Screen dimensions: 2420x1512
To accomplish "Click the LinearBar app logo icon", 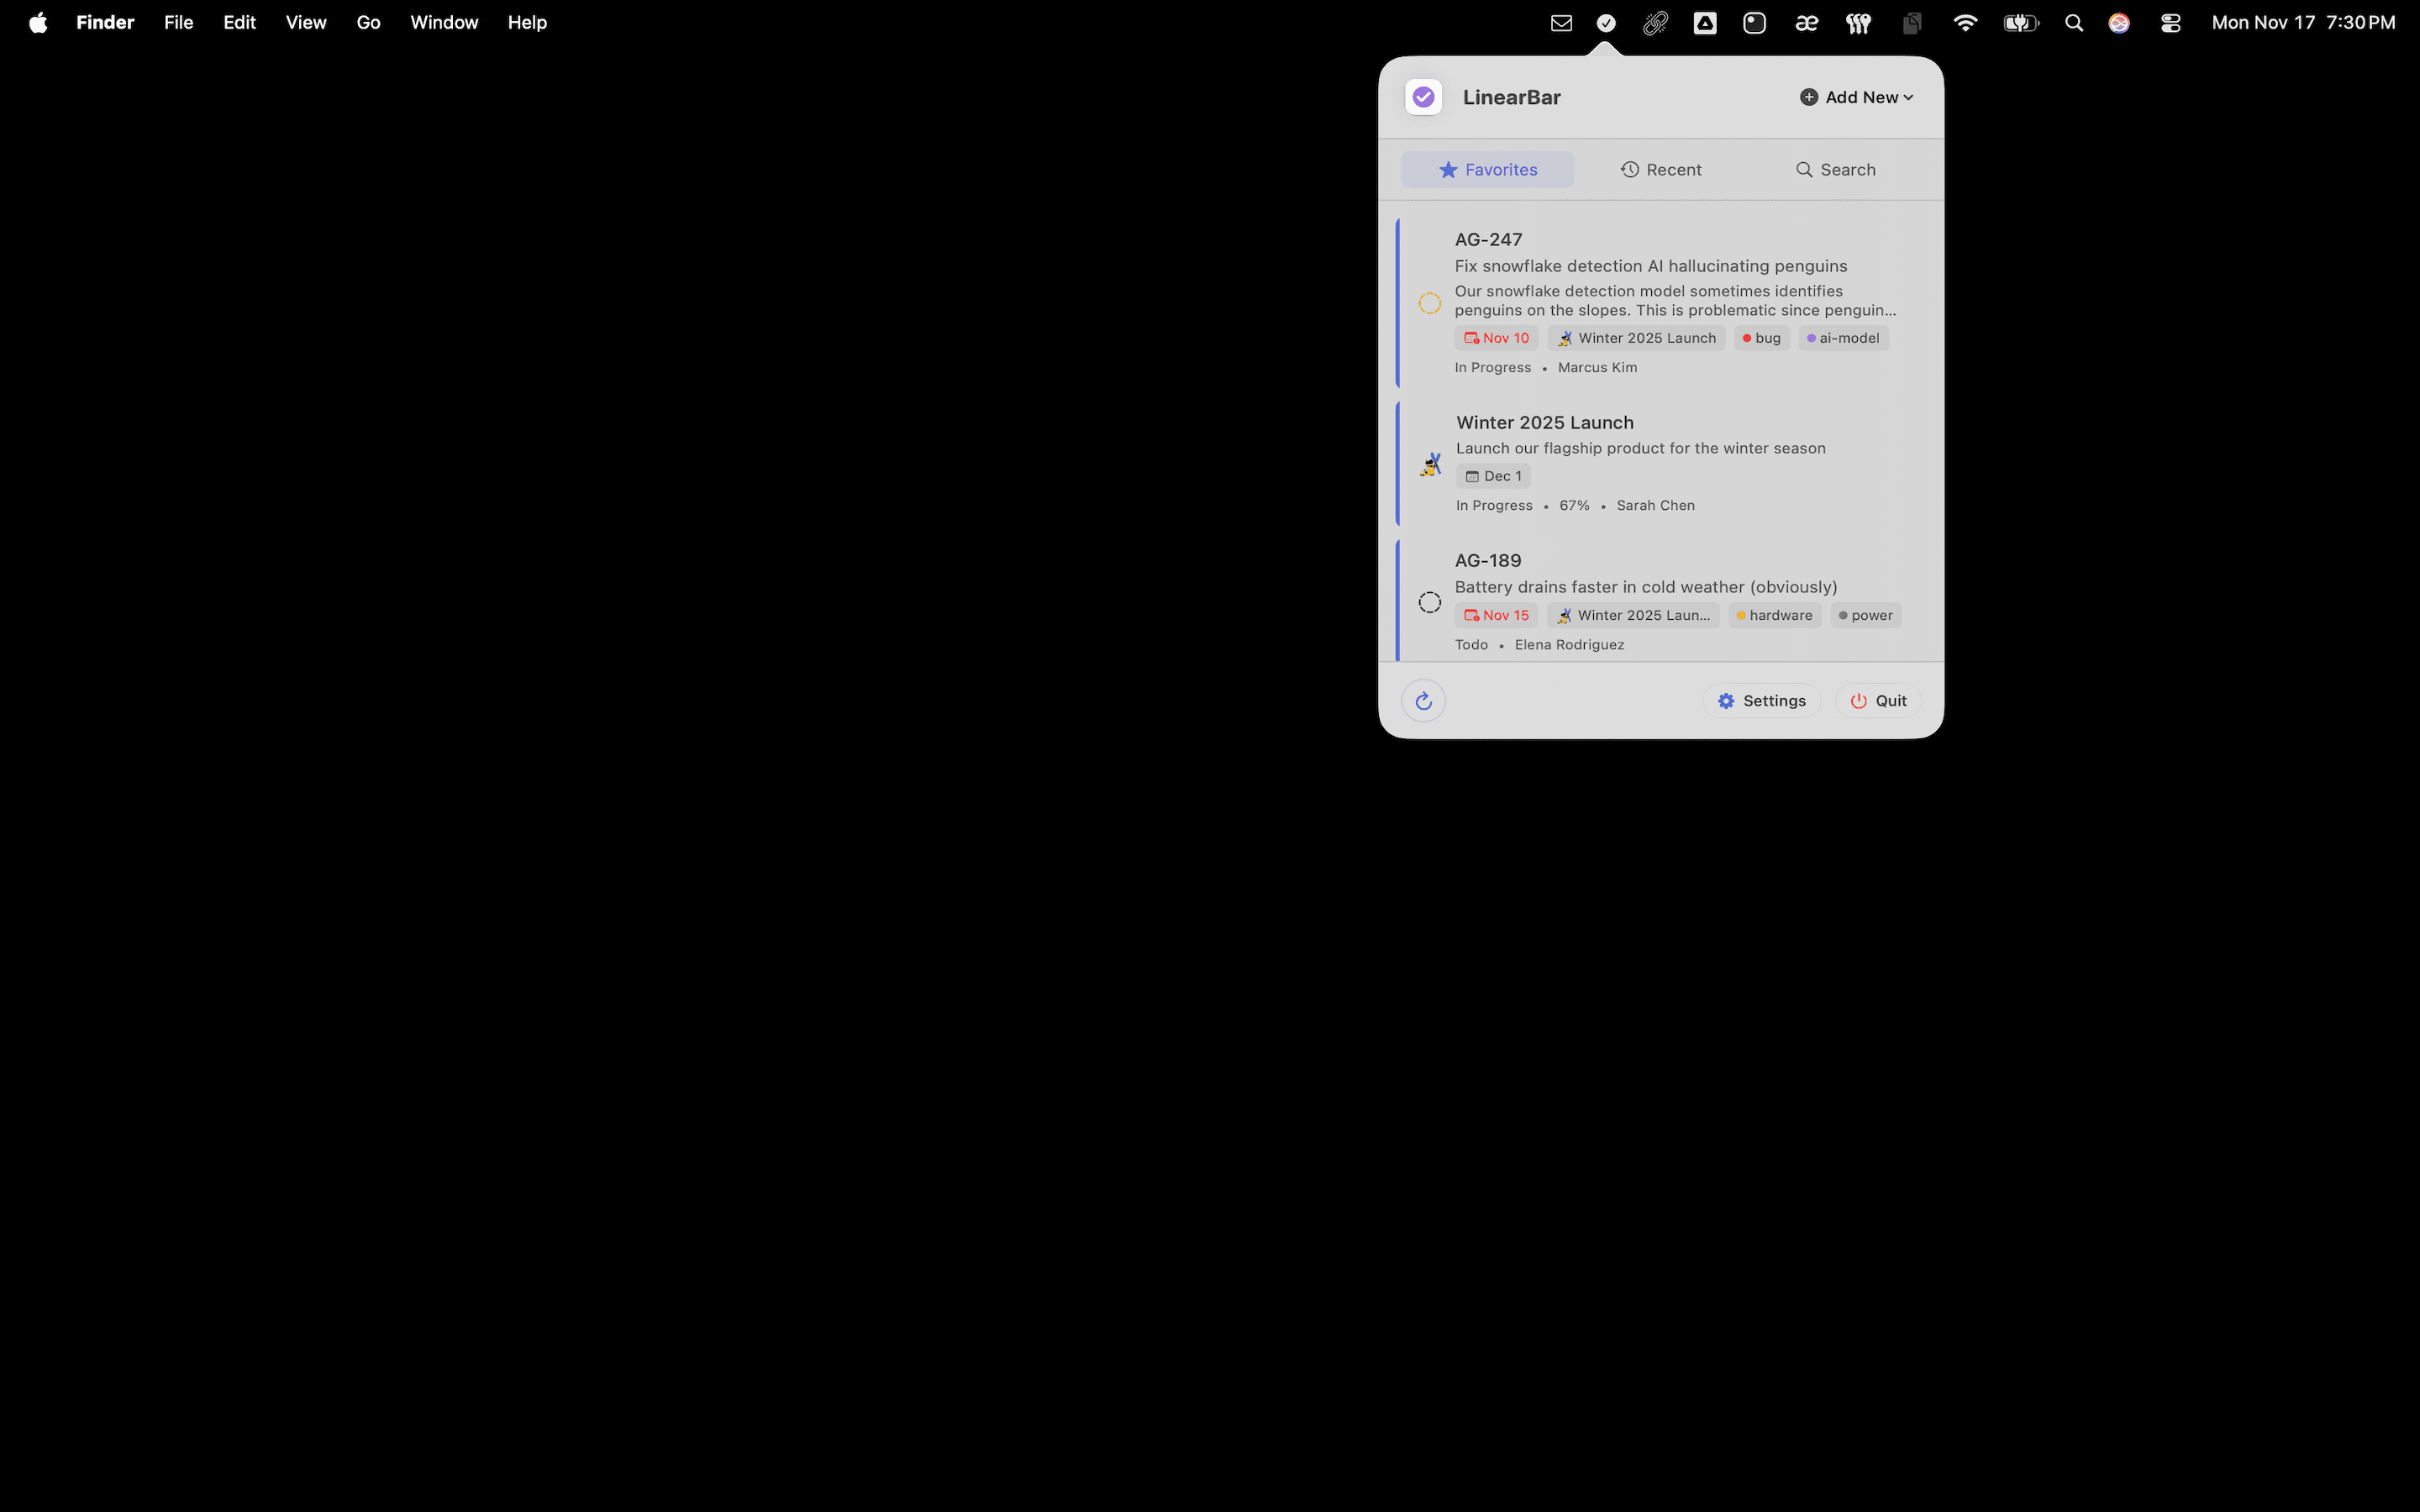I will [1423, 96].
